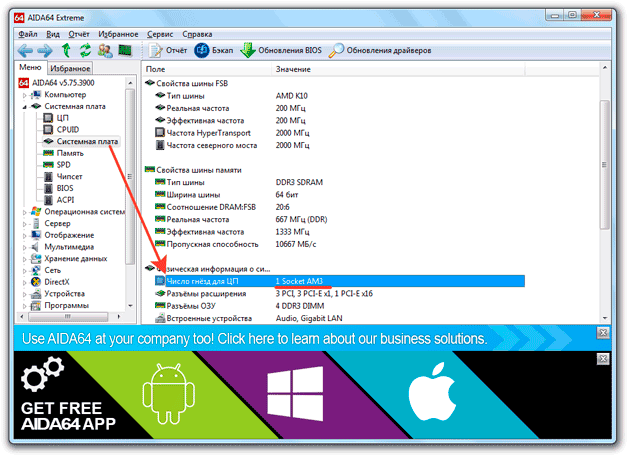The height and width of the screenshot is (456, 628).
Task: Select ЦП in the tree
Action: [x=62, y=118]
